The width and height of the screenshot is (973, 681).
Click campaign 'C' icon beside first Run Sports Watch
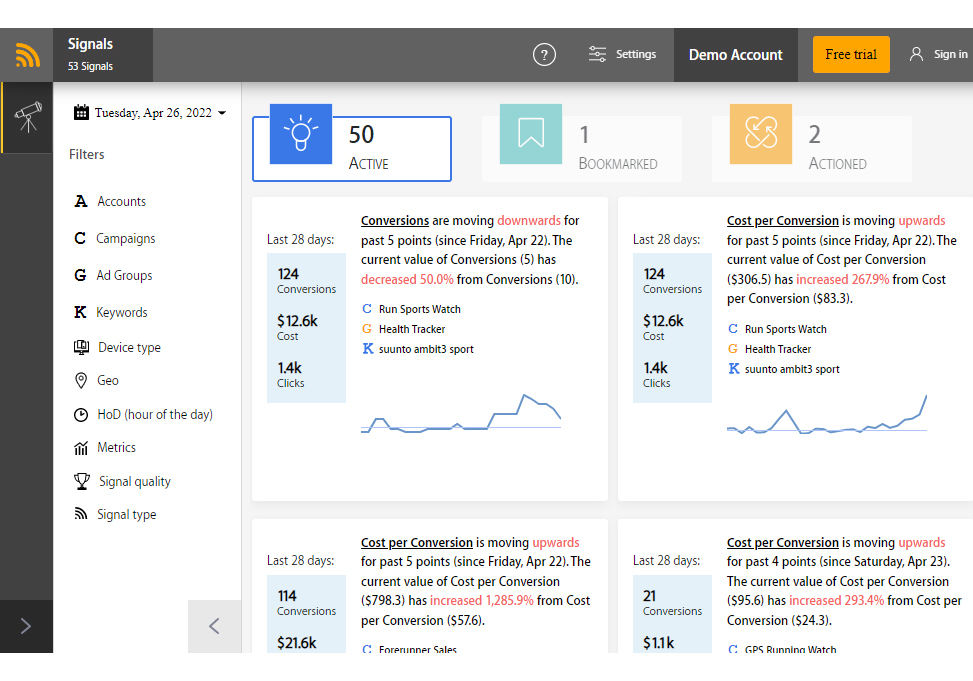point(367,309)
